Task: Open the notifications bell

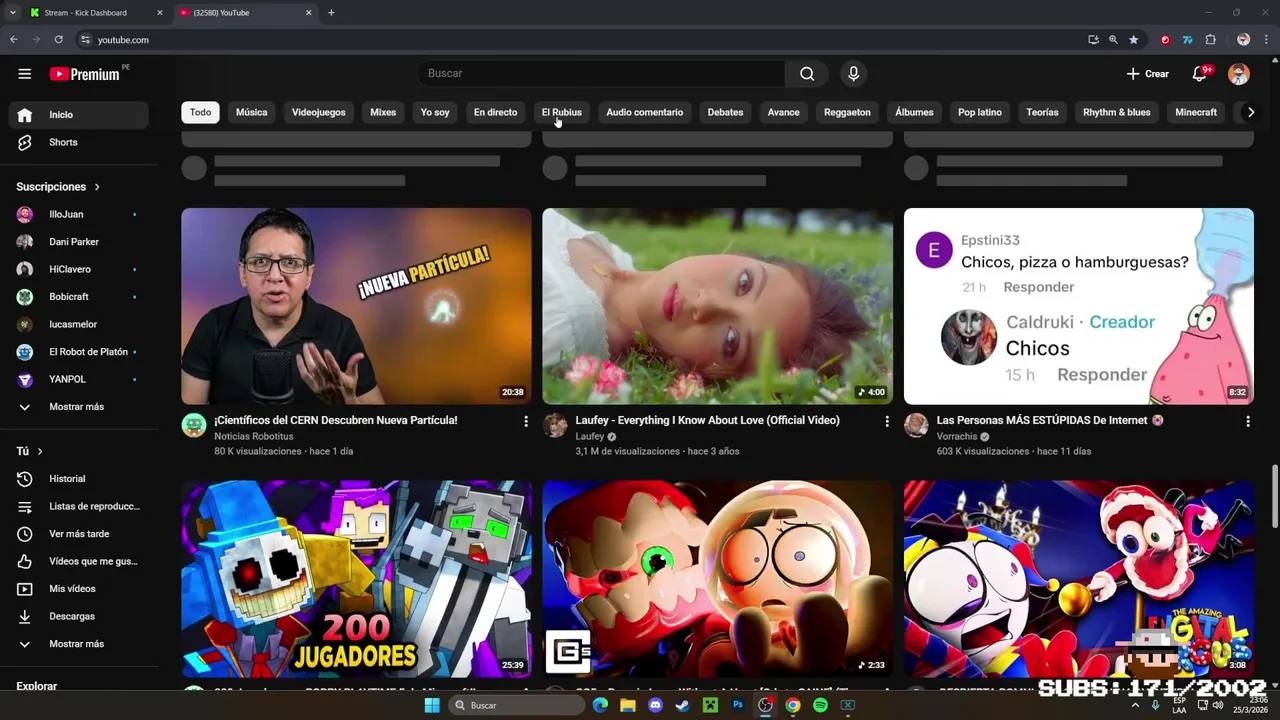Action: (1199, 74)
